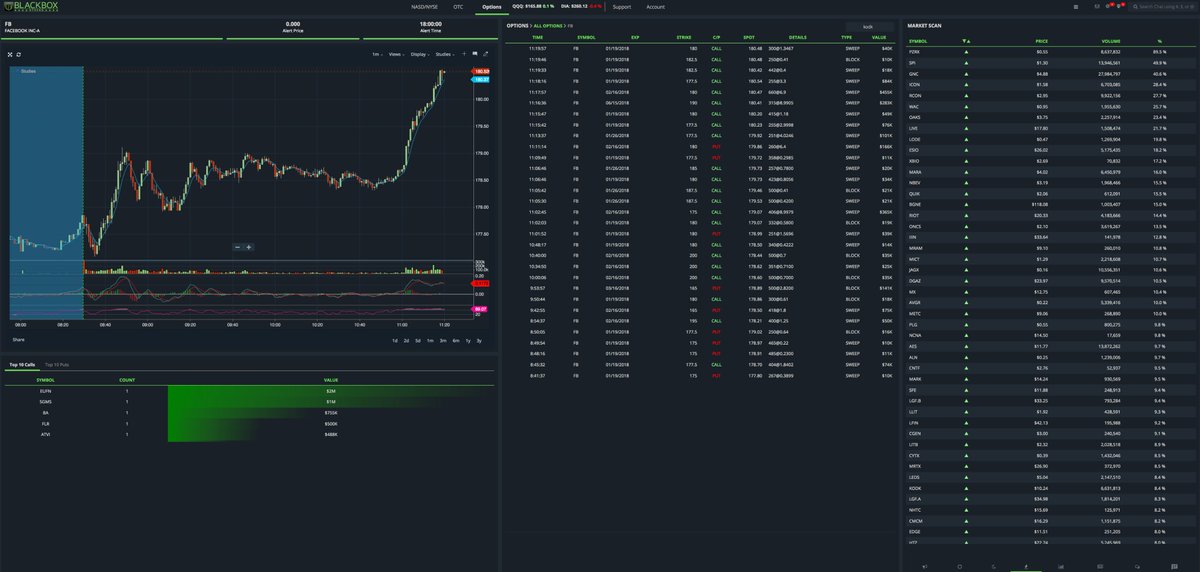
Task: Switch to the OTC tab
Action: click(x=458, y=7)
